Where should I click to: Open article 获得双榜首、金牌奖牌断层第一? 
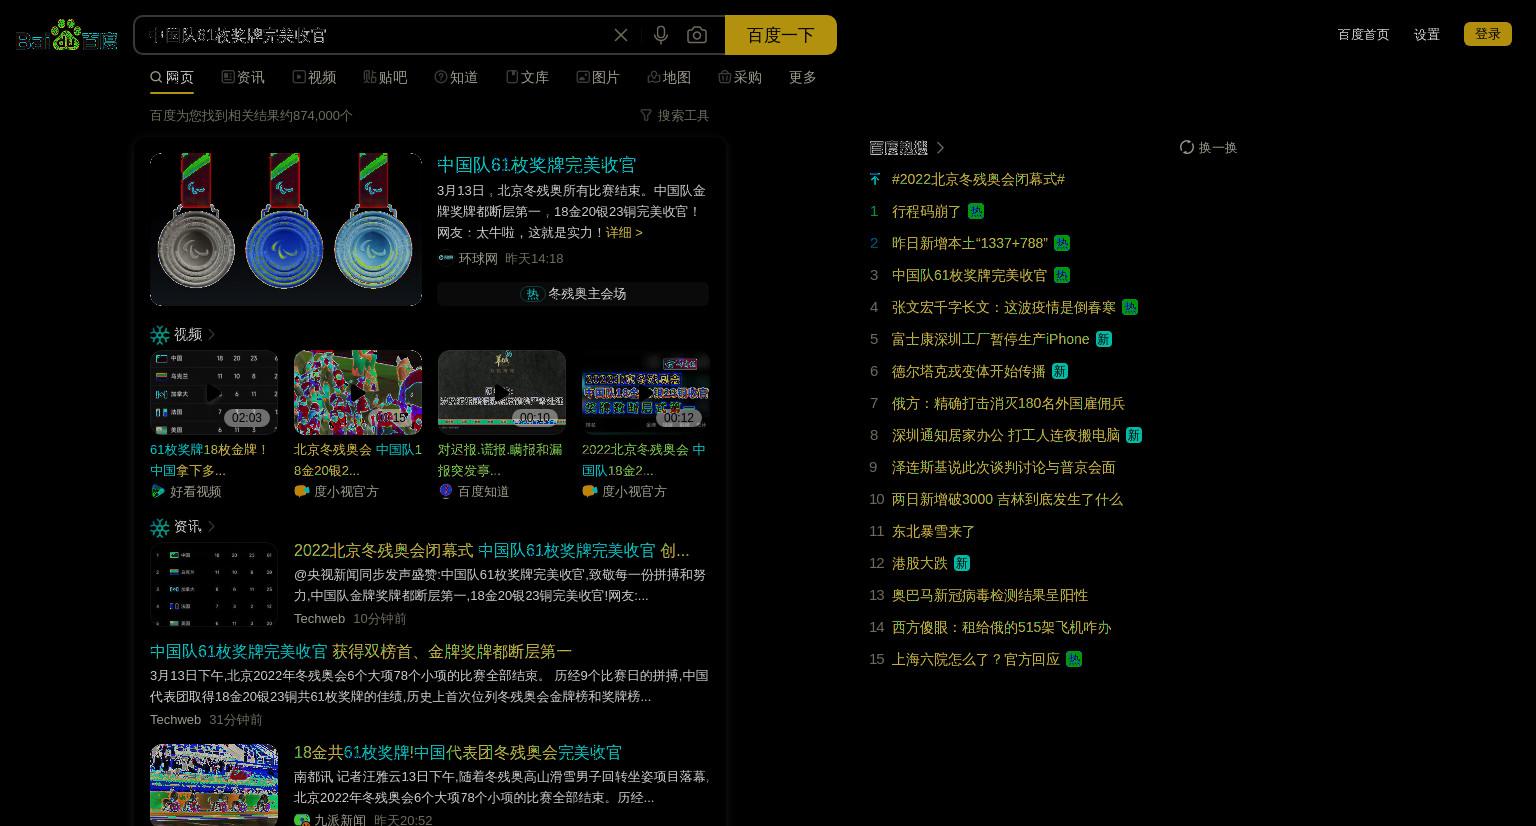tap(361, 651)
